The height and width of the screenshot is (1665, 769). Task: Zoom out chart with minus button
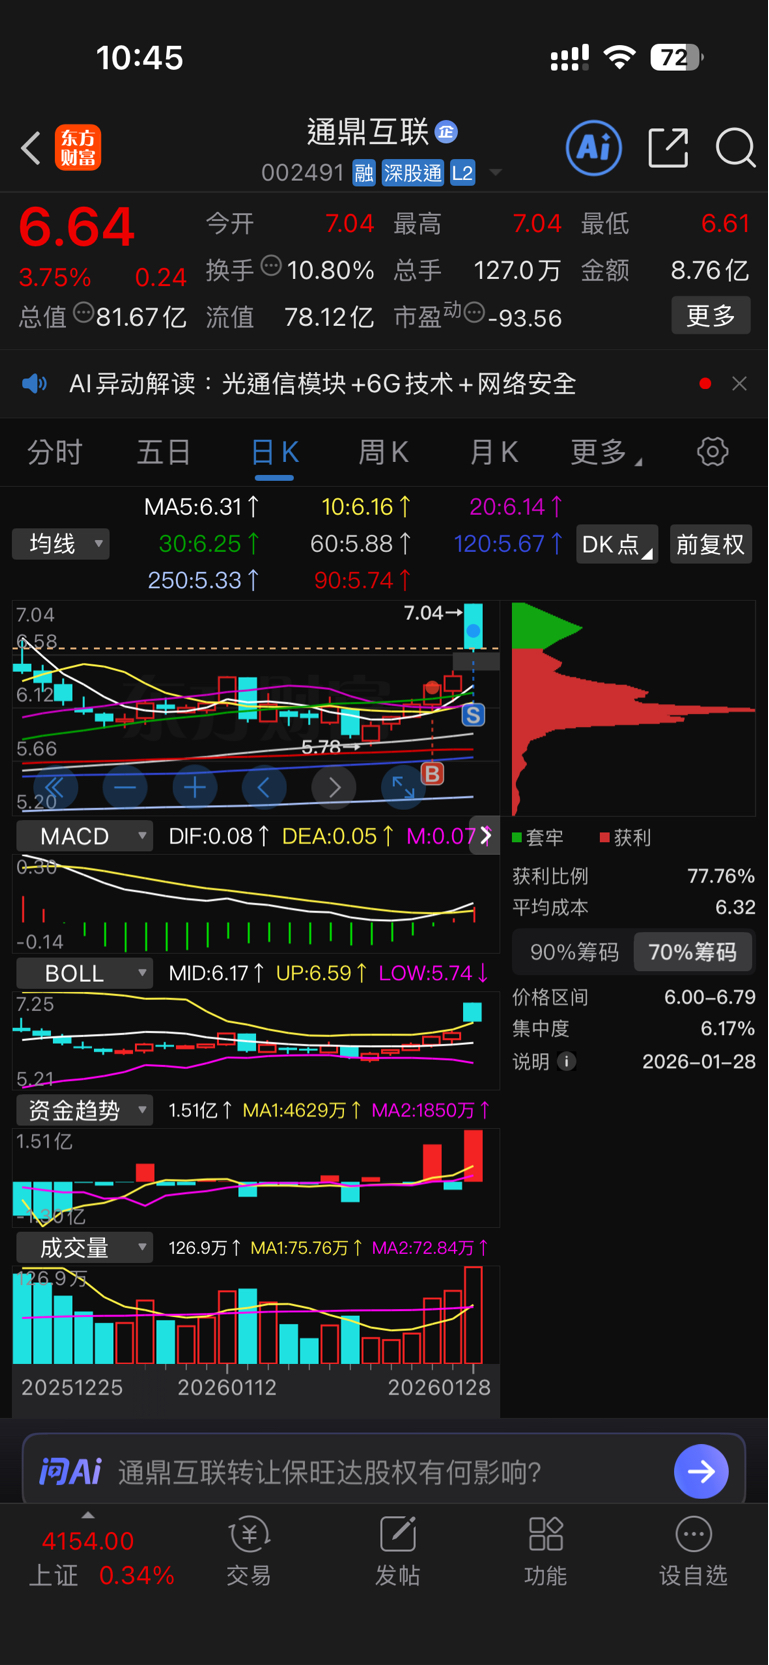(x=125, y=788)
